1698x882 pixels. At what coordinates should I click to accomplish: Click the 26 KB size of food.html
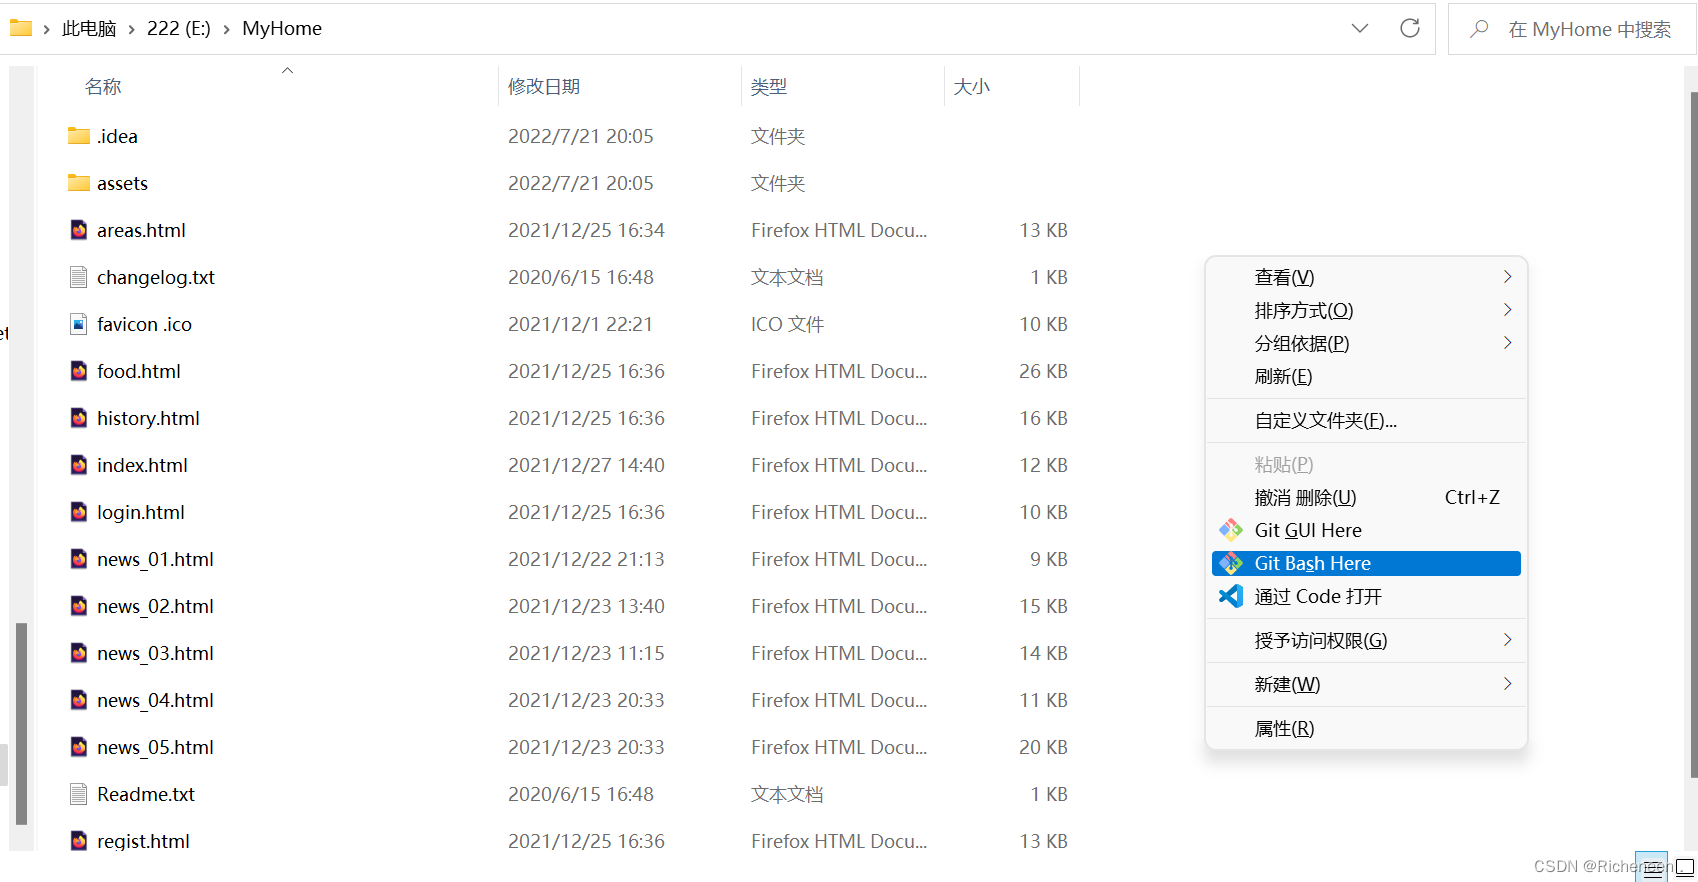(1043, 371)
